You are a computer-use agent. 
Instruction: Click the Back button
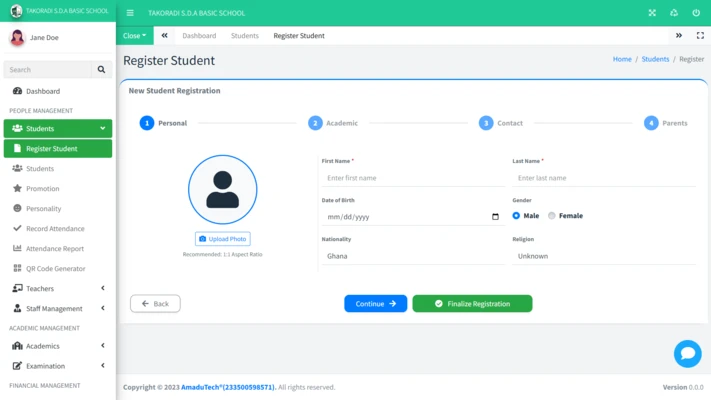coord(155,303)
